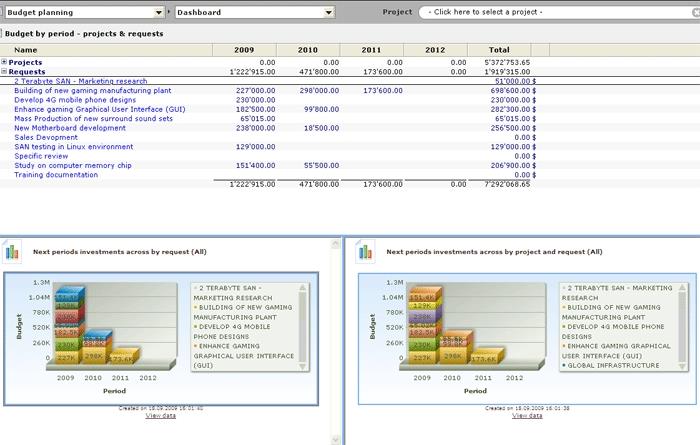The width and height of the screenshot is (700, 445).
Task: Click the 55'500.00 cell for memory chip study
Action: pos(321,165)
